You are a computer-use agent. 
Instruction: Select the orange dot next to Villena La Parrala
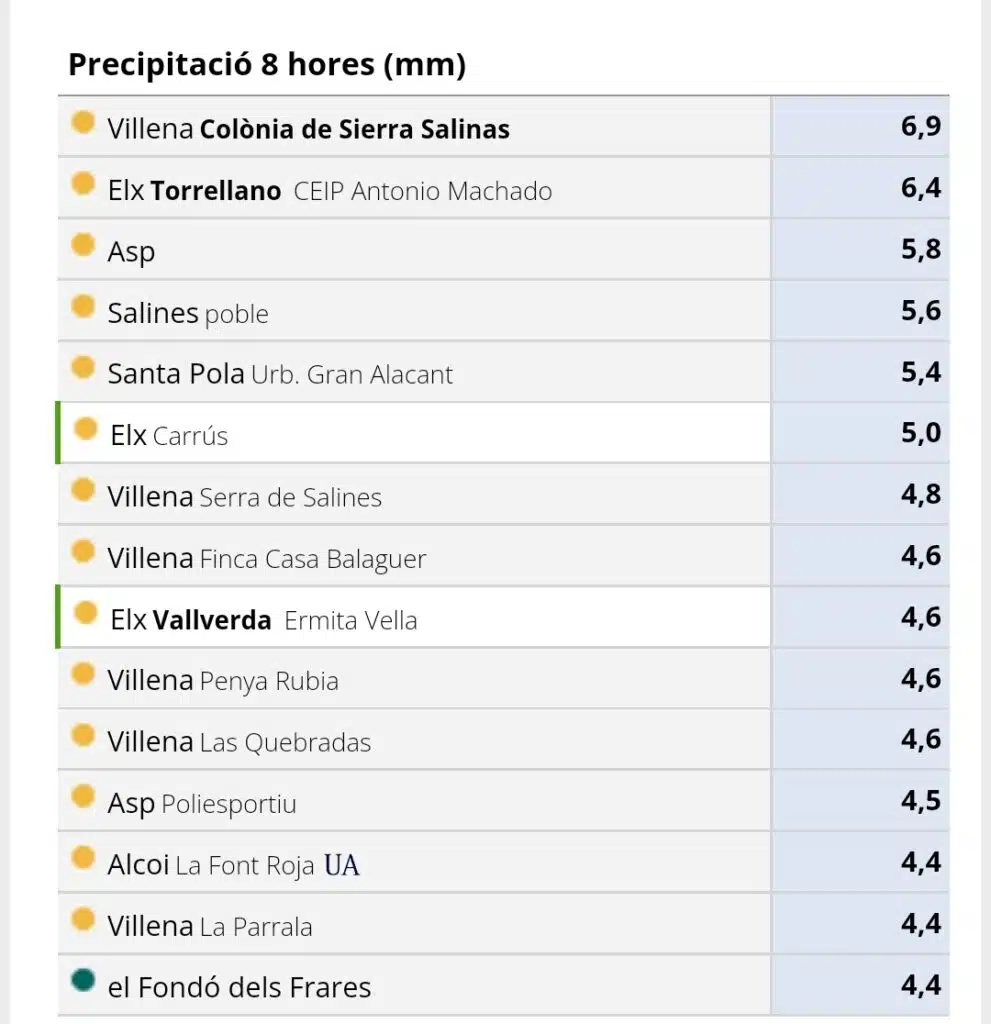click(x=83, y=919)
